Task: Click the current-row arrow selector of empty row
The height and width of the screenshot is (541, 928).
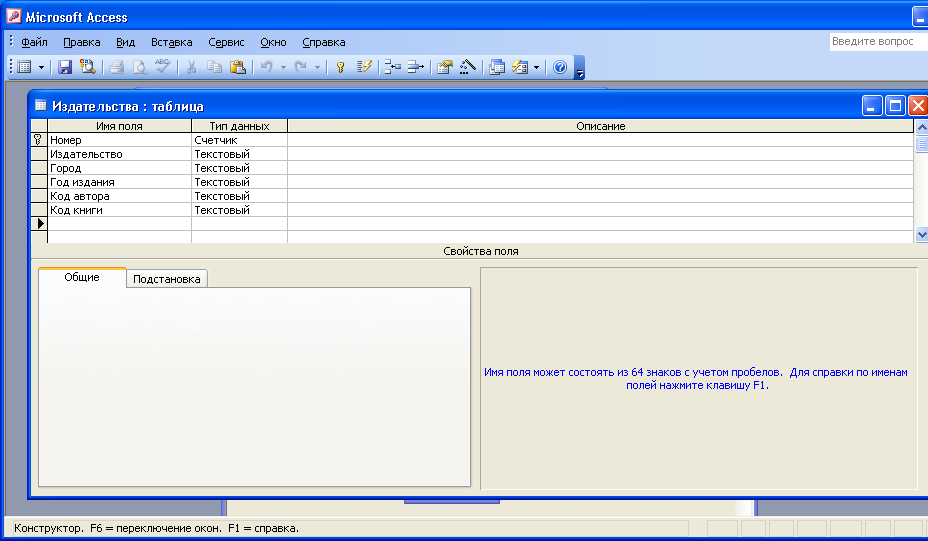Action: pos(39,224)
